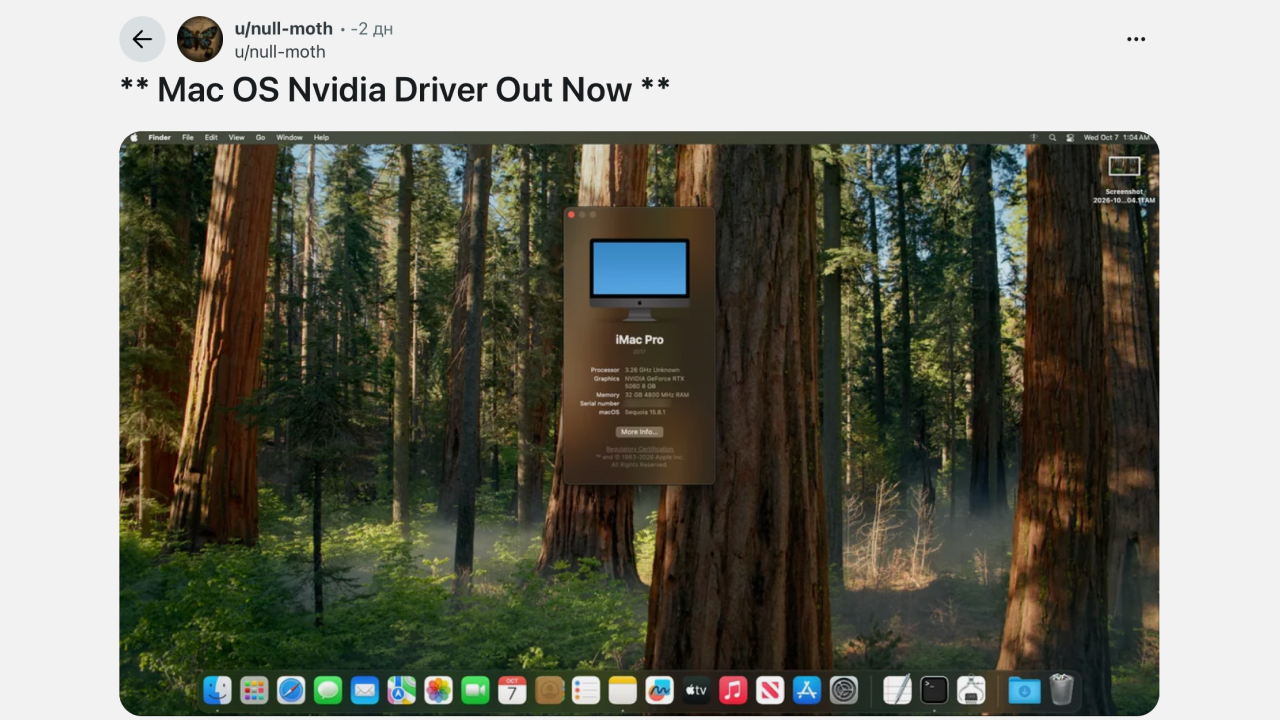
Task: Open the Window menu
Action: point(289,137)
